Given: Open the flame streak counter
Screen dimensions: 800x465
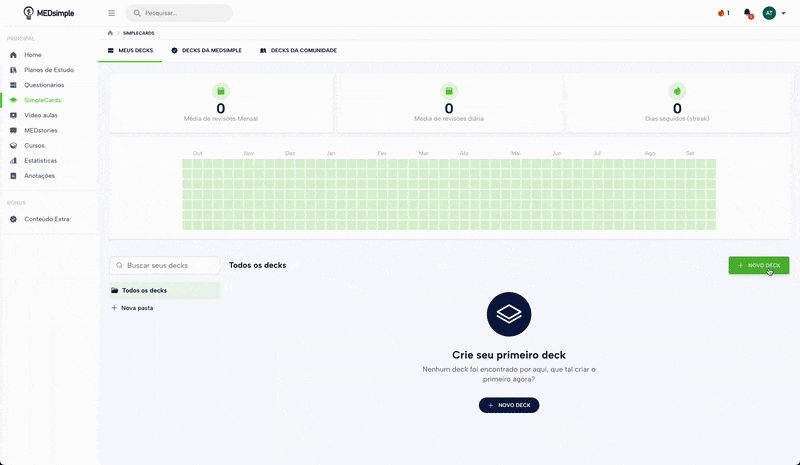Looking at the screenshot, I should [723, 13].
